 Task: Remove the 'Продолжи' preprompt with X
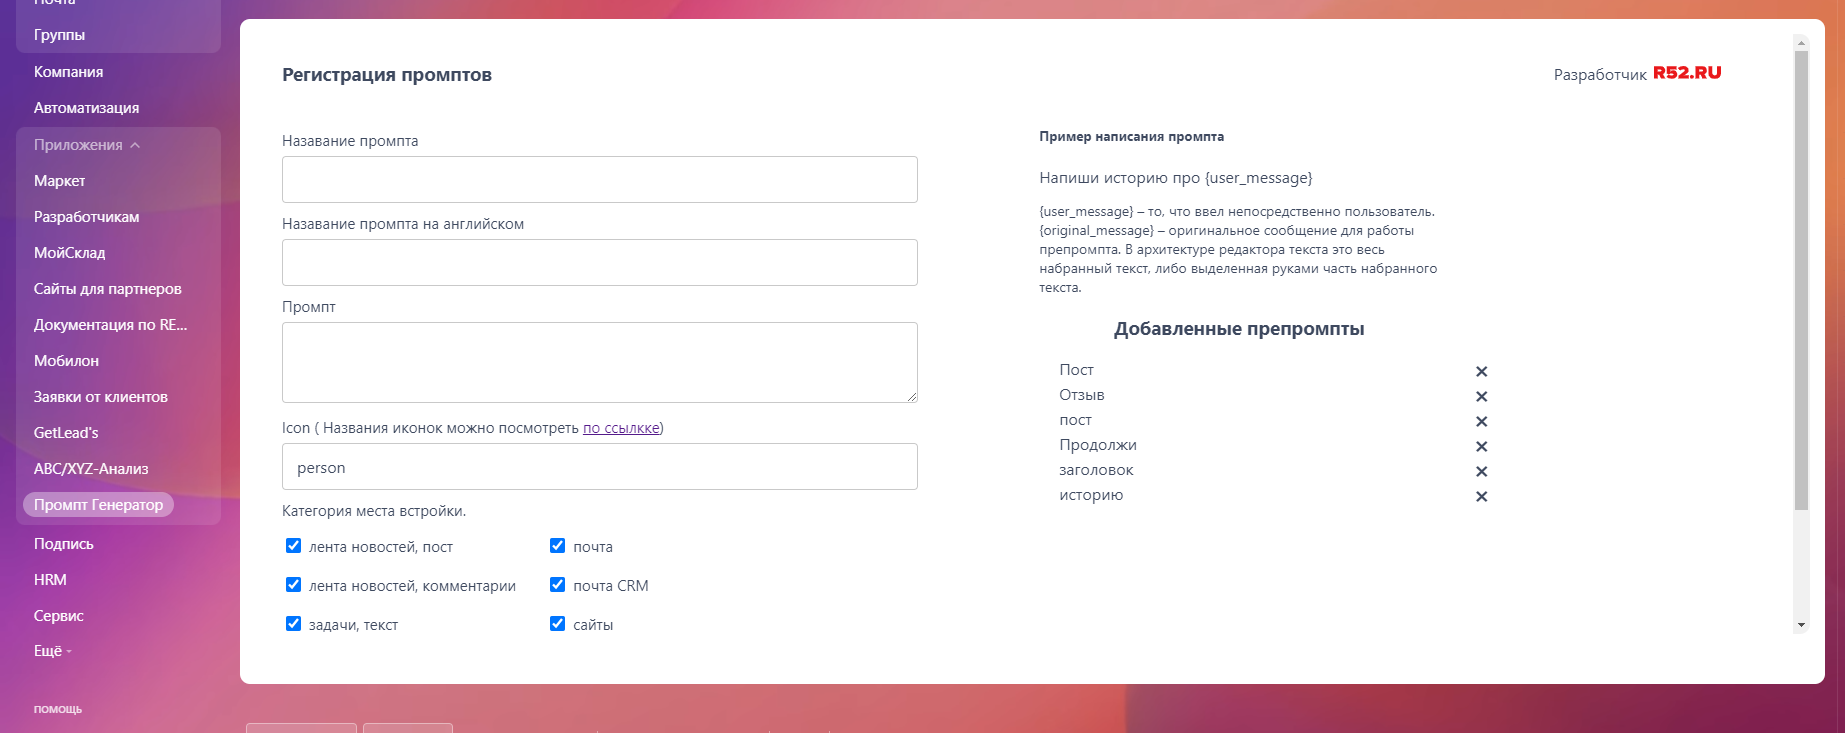click(1481, 446)
